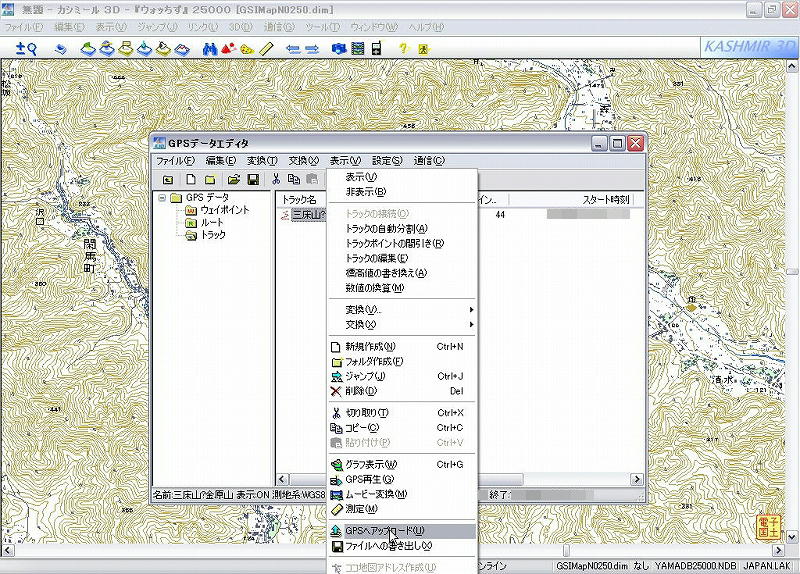
Task: Choose ジャンプ(J) in context menu
Action: (403, 377)
